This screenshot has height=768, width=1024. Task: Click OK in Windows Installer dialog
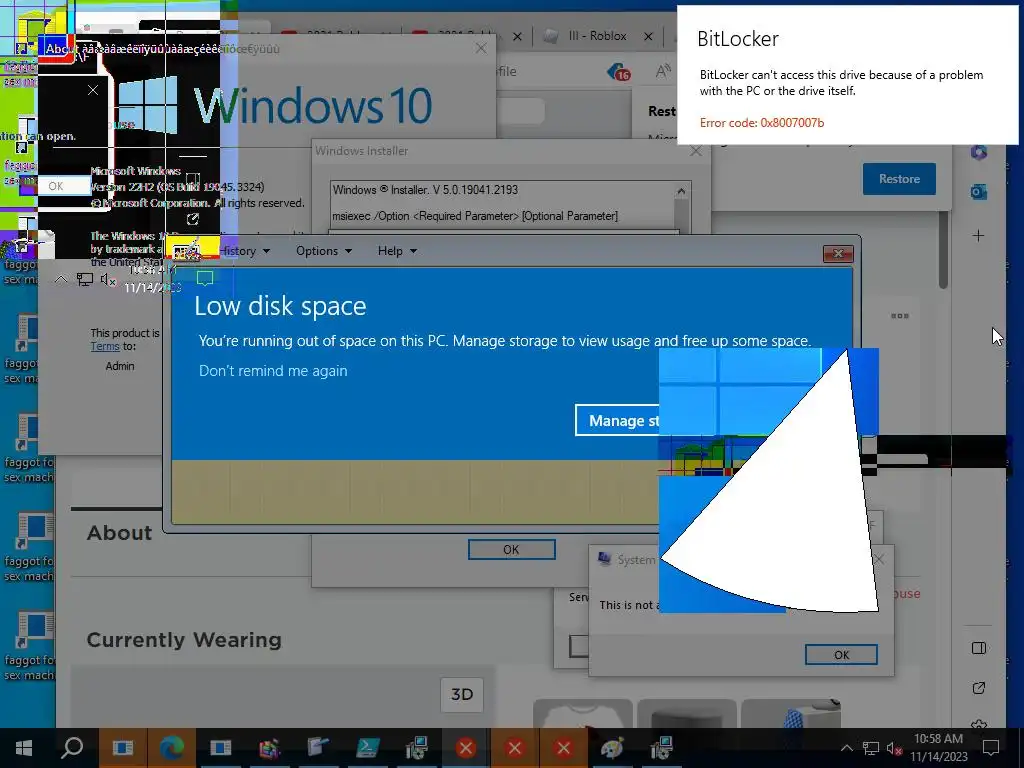tap(511, 550)
